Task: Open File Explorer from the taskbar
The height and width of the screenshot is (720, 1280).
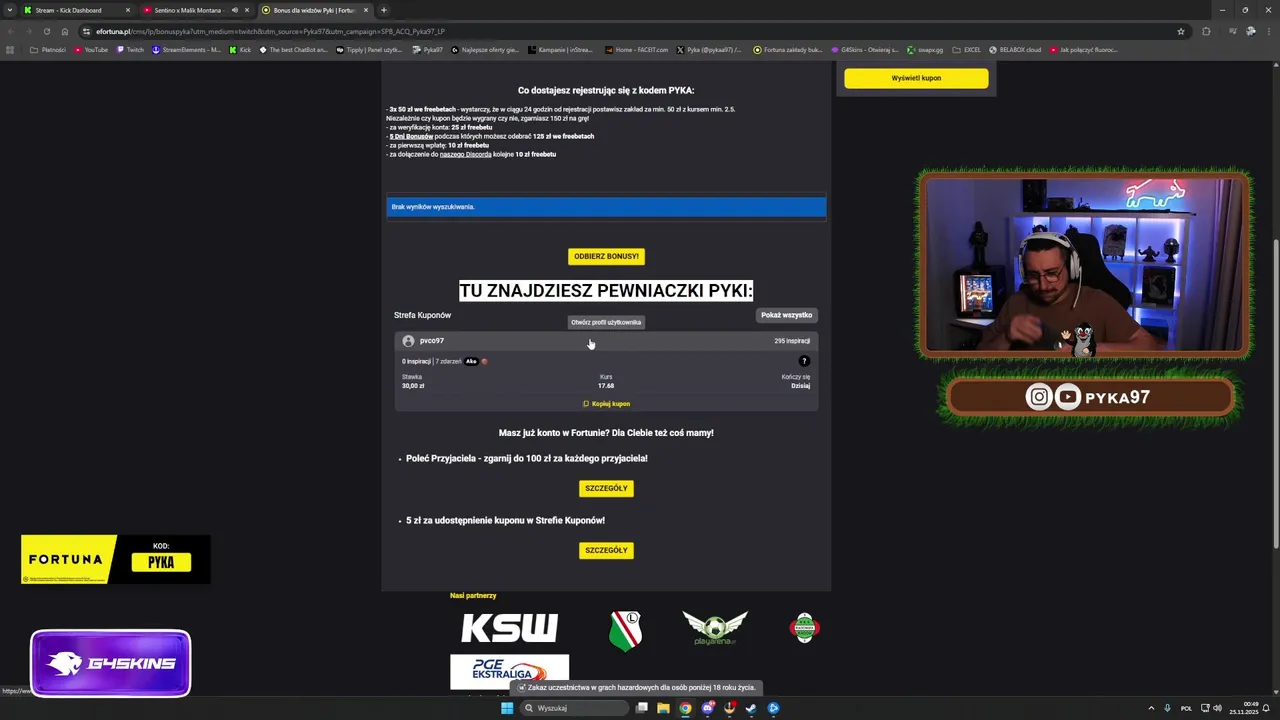Action: click(x=663, y=708)
